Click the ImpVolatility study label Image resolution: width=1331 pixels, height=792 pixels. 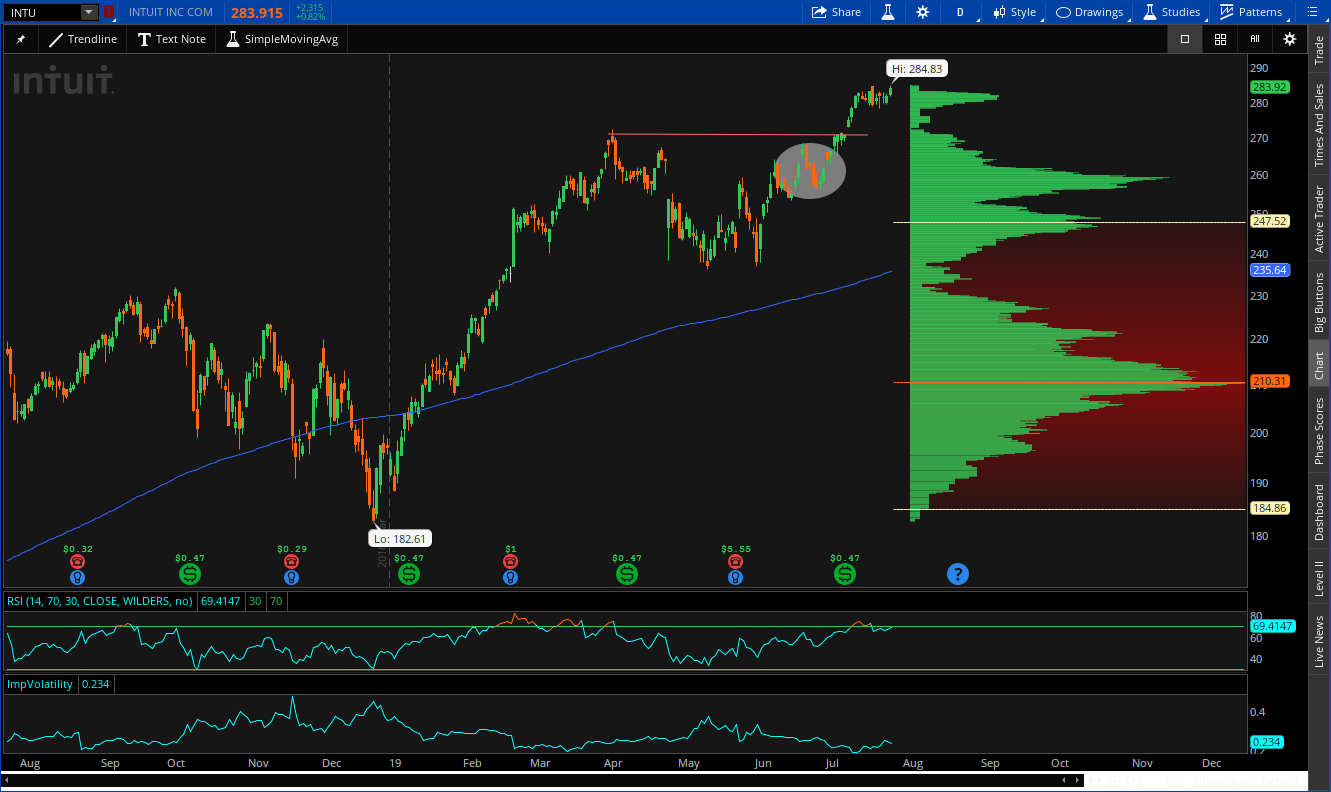point(40,684)
